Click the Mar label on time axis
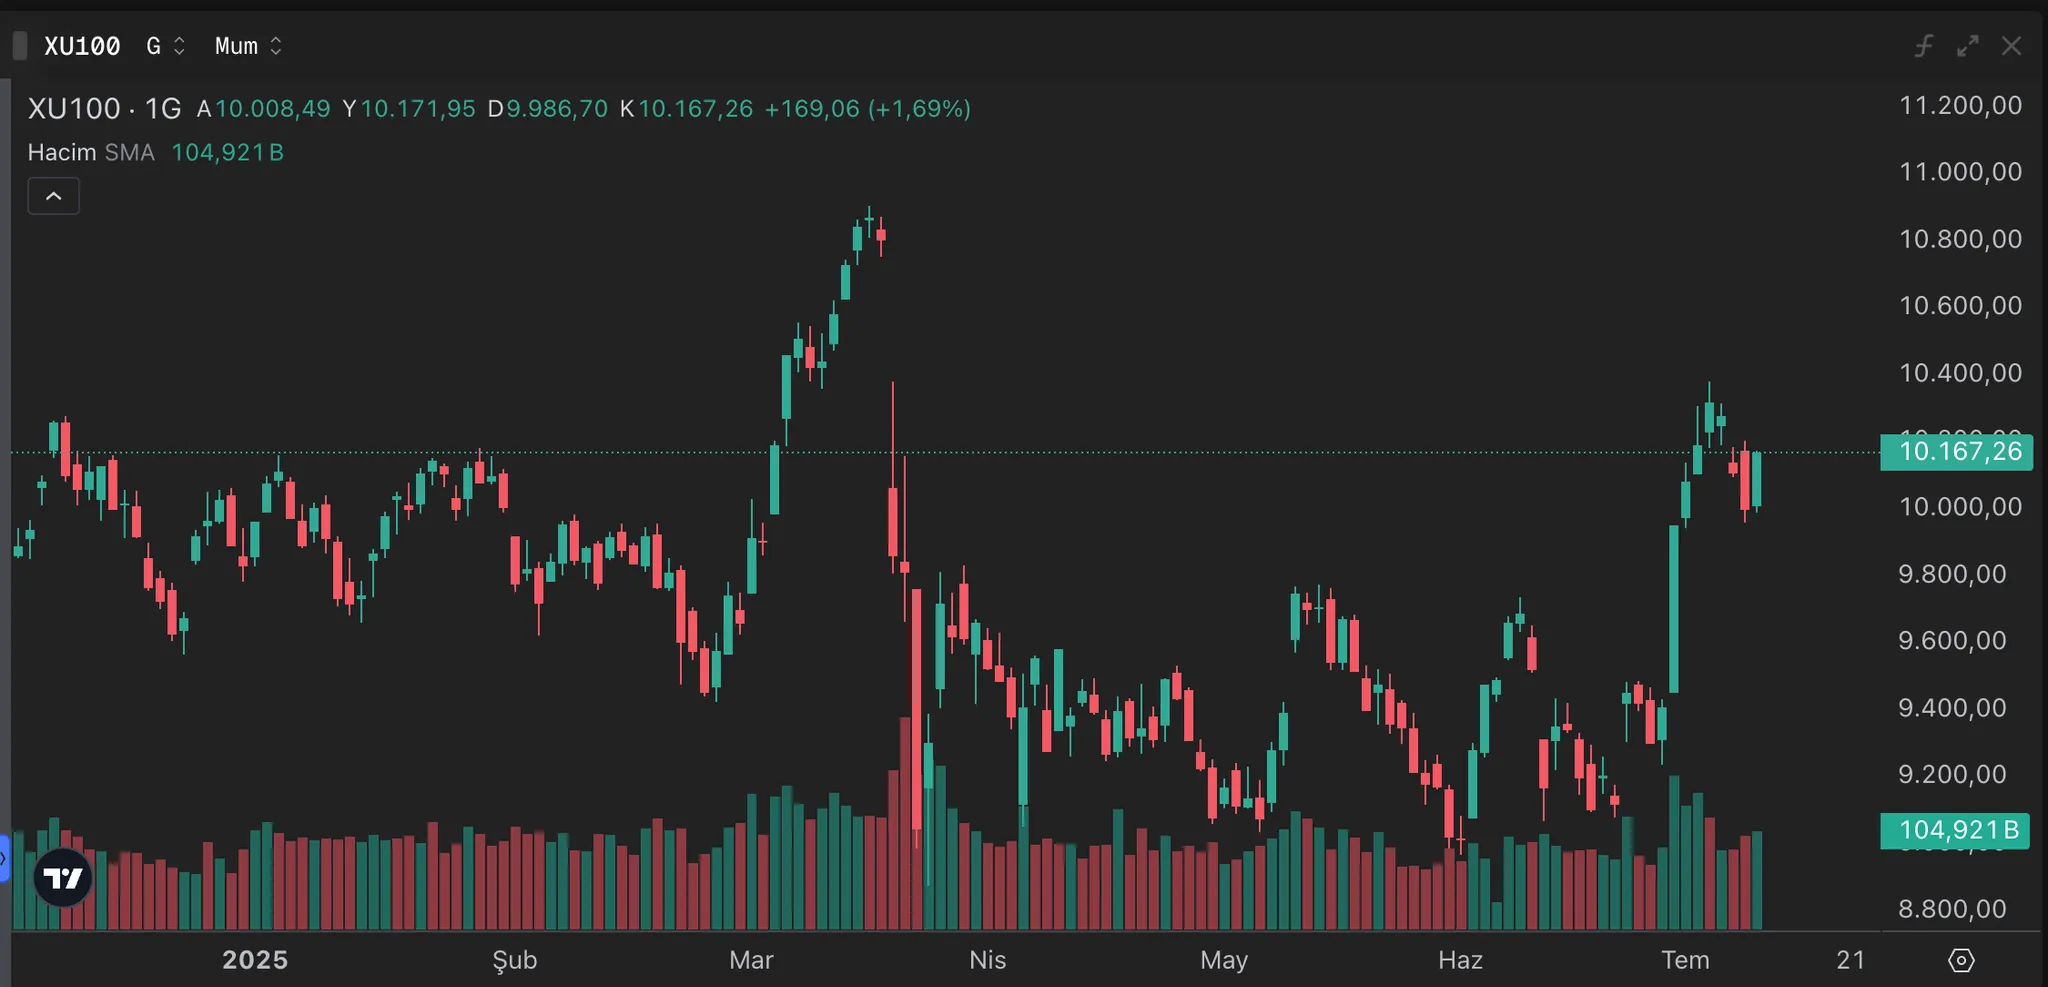Viewport: 2048px width, 987px height. (x=752, y=960)
